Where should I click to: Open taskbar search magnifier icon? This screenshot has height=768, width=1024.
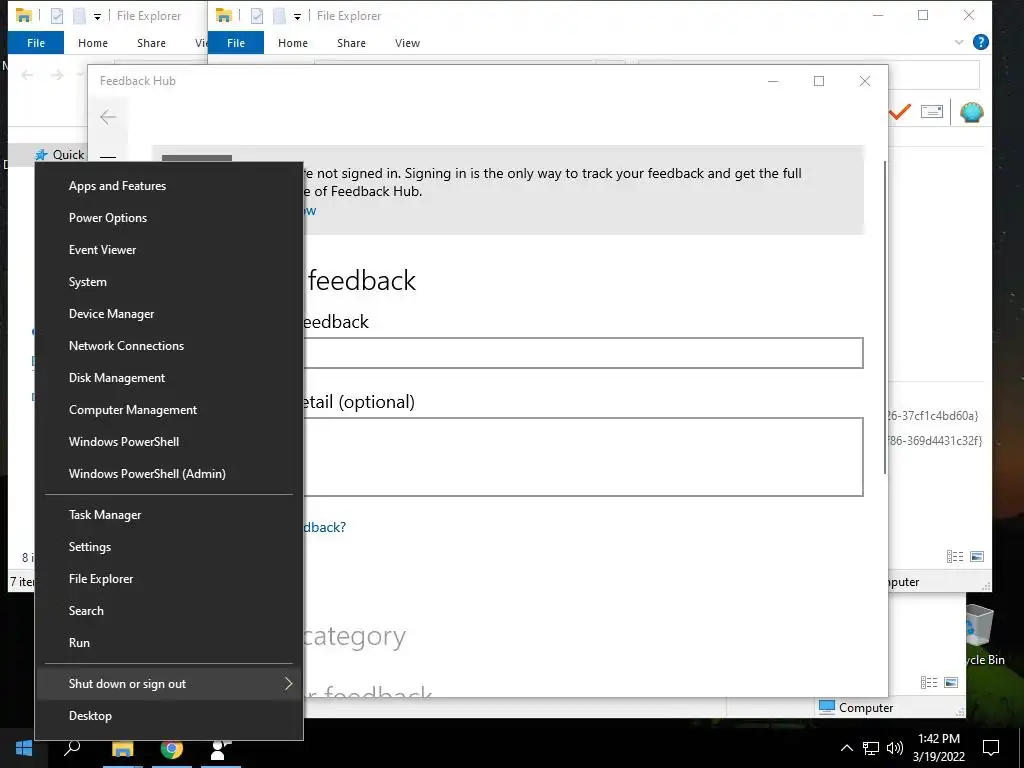point(72,748)
